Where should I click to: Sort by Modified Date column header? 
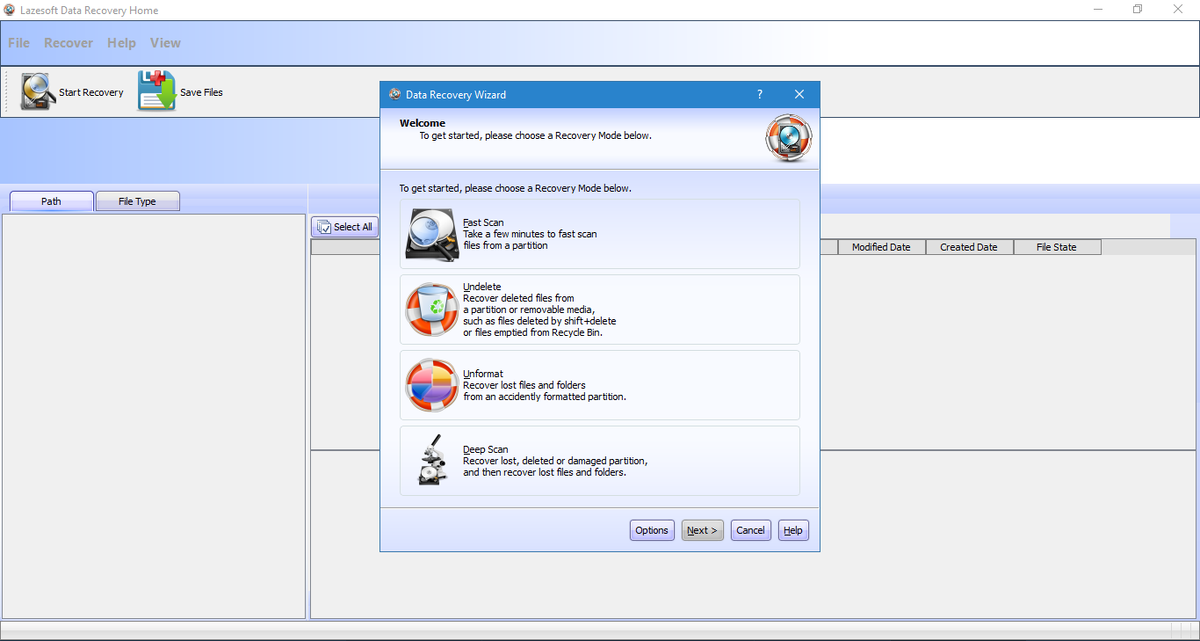(882, 247)
